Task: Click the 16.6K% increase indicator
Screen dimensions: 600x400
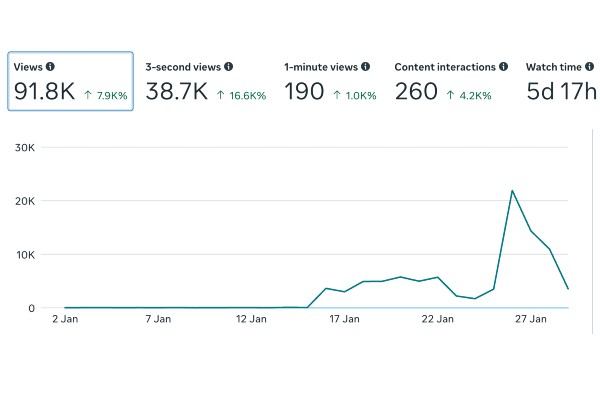Action: [241, 95]
